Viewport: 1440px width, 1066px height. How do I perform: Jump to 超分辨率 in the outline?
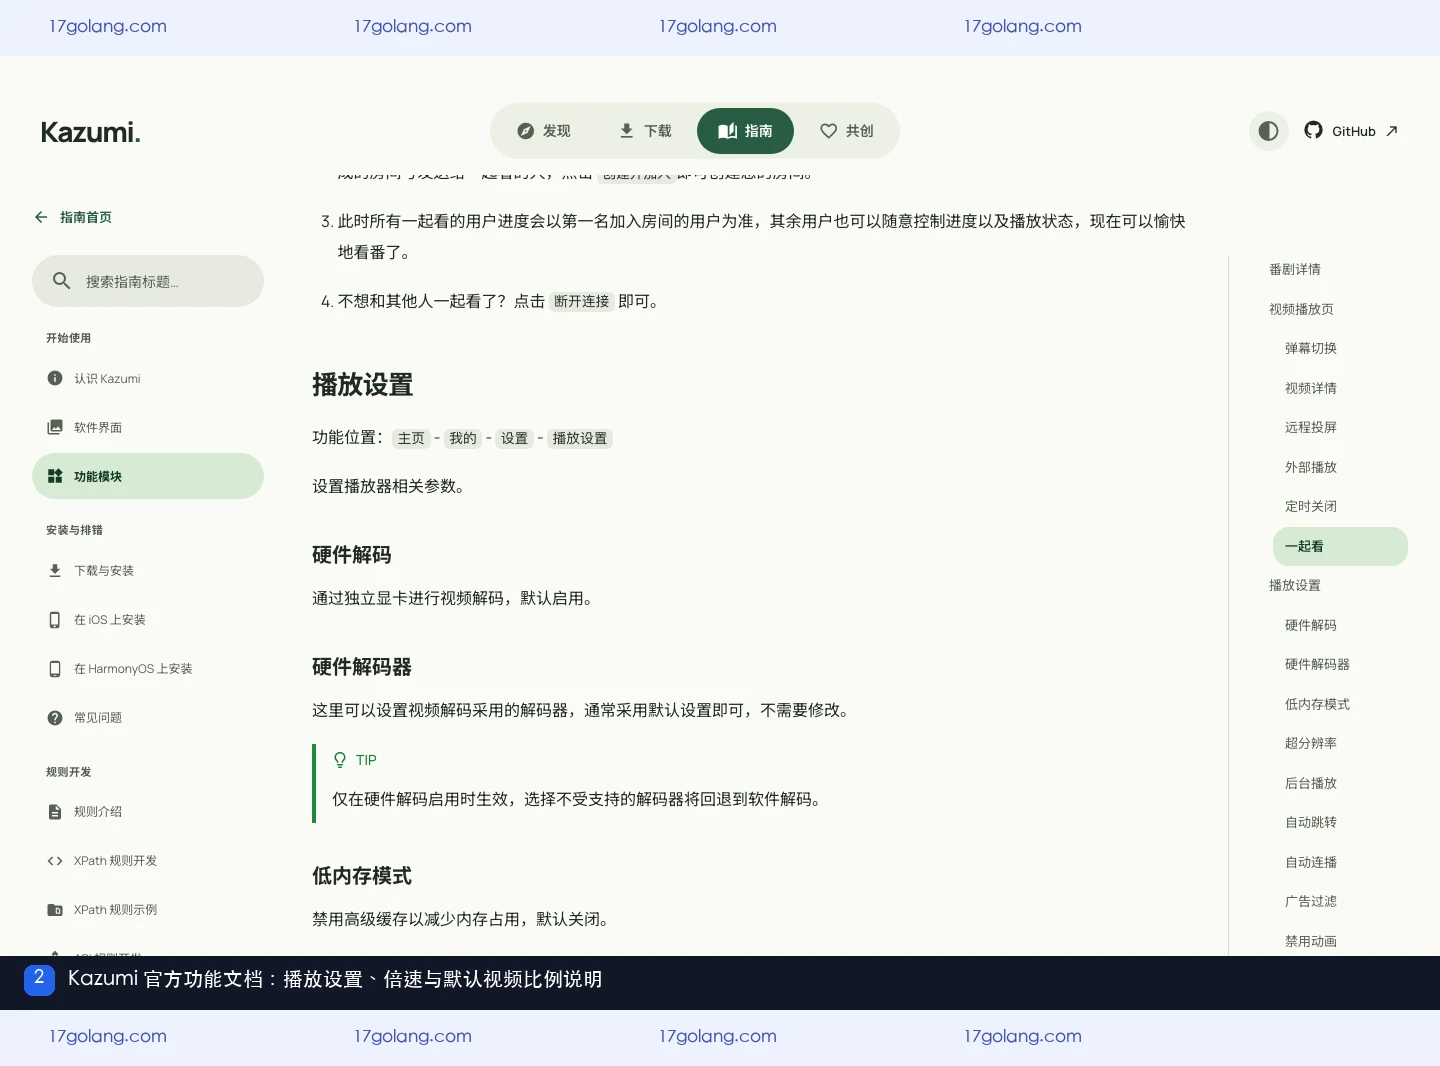(1311, 743)
